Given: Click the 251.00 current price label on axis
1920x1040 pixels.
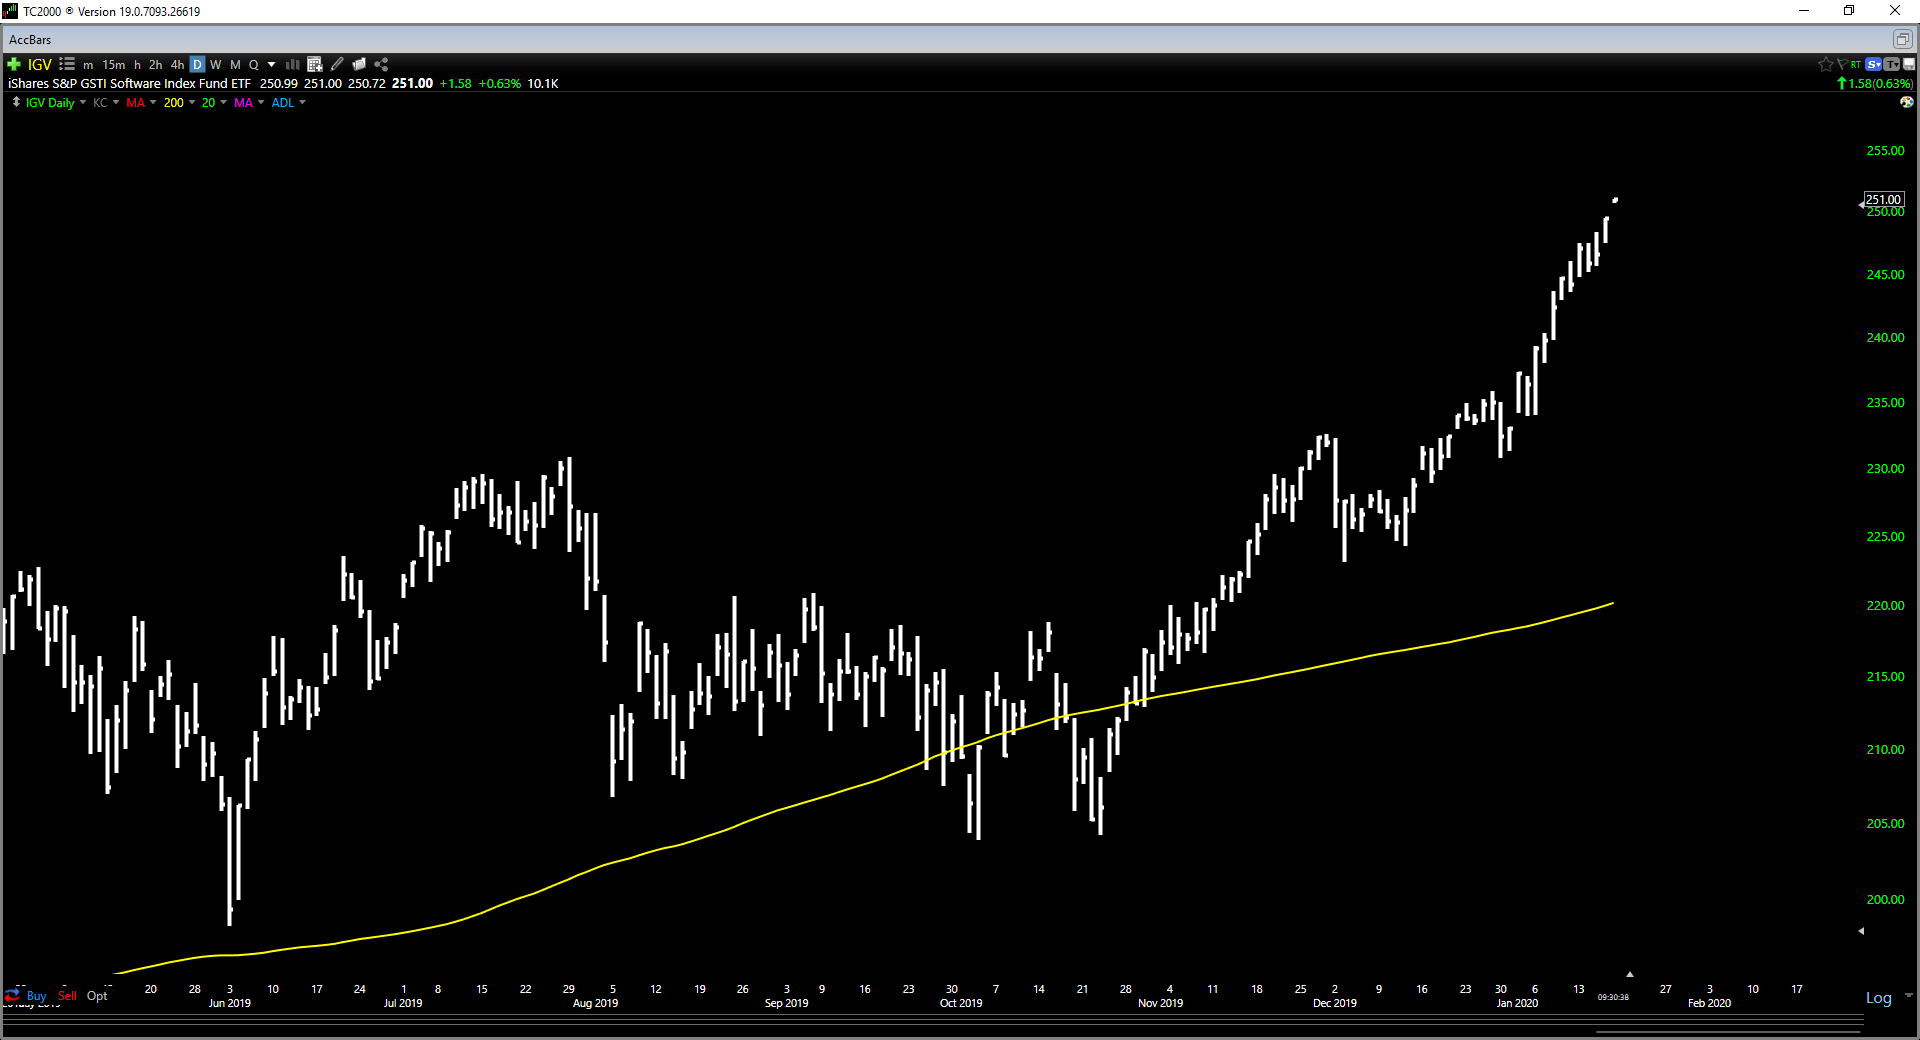Looking at the screenshot, I should click(1884, 199).
